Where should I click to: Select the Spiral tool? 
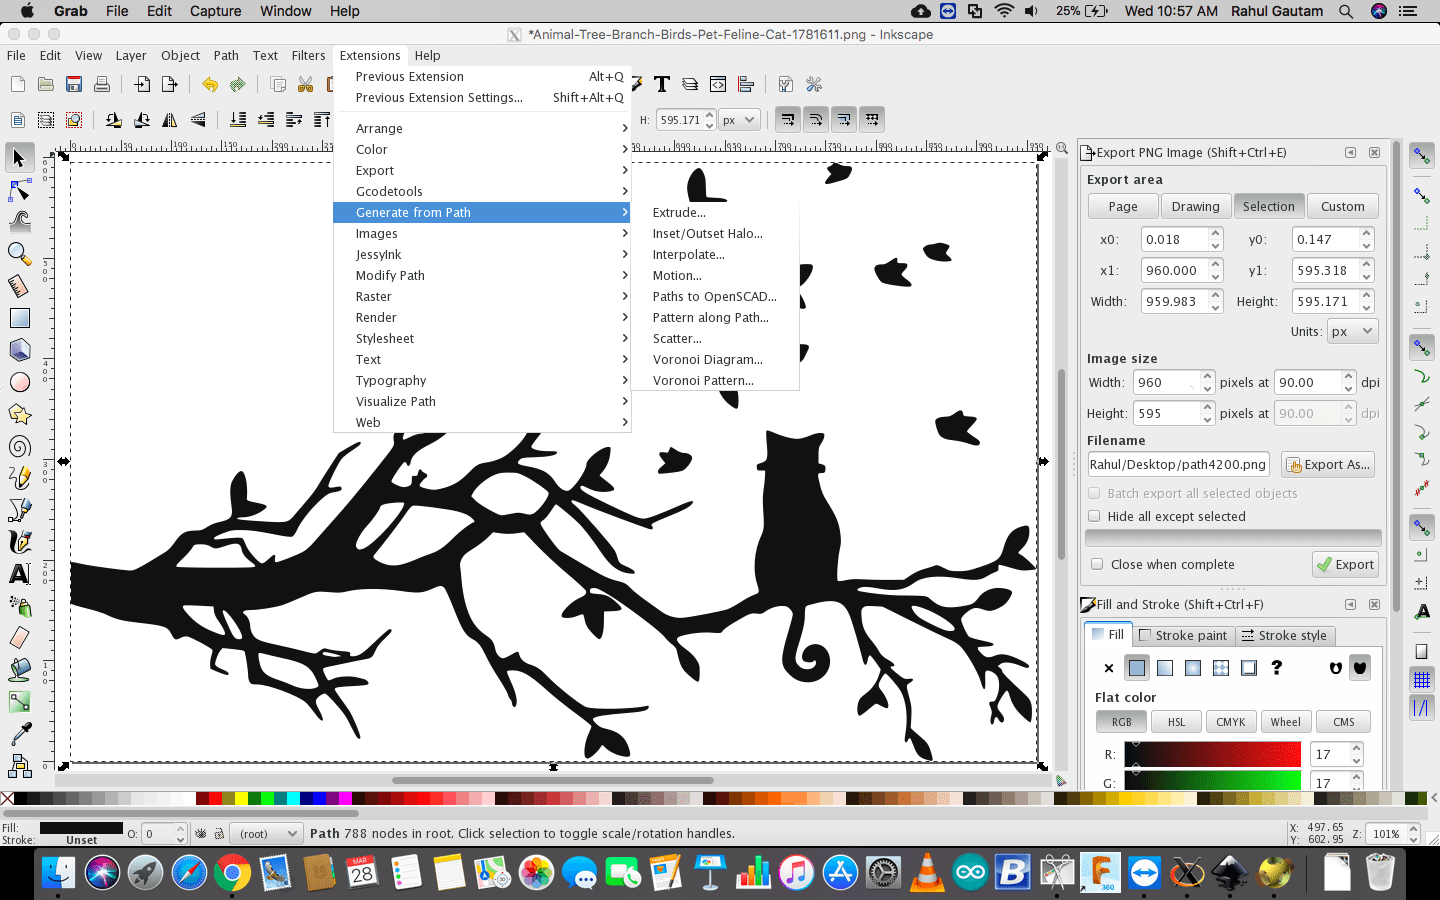tap(19, 446)
